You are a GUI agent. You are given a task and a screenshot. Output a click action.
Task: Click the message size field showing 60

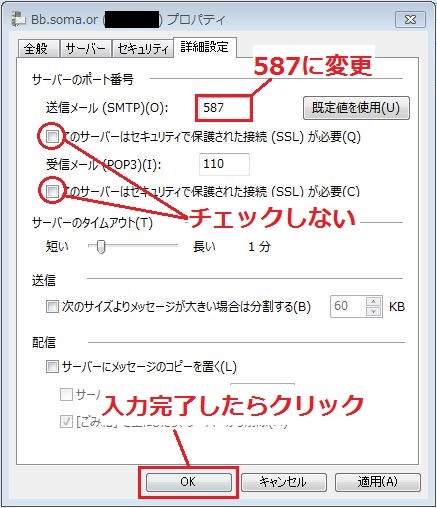347,306
